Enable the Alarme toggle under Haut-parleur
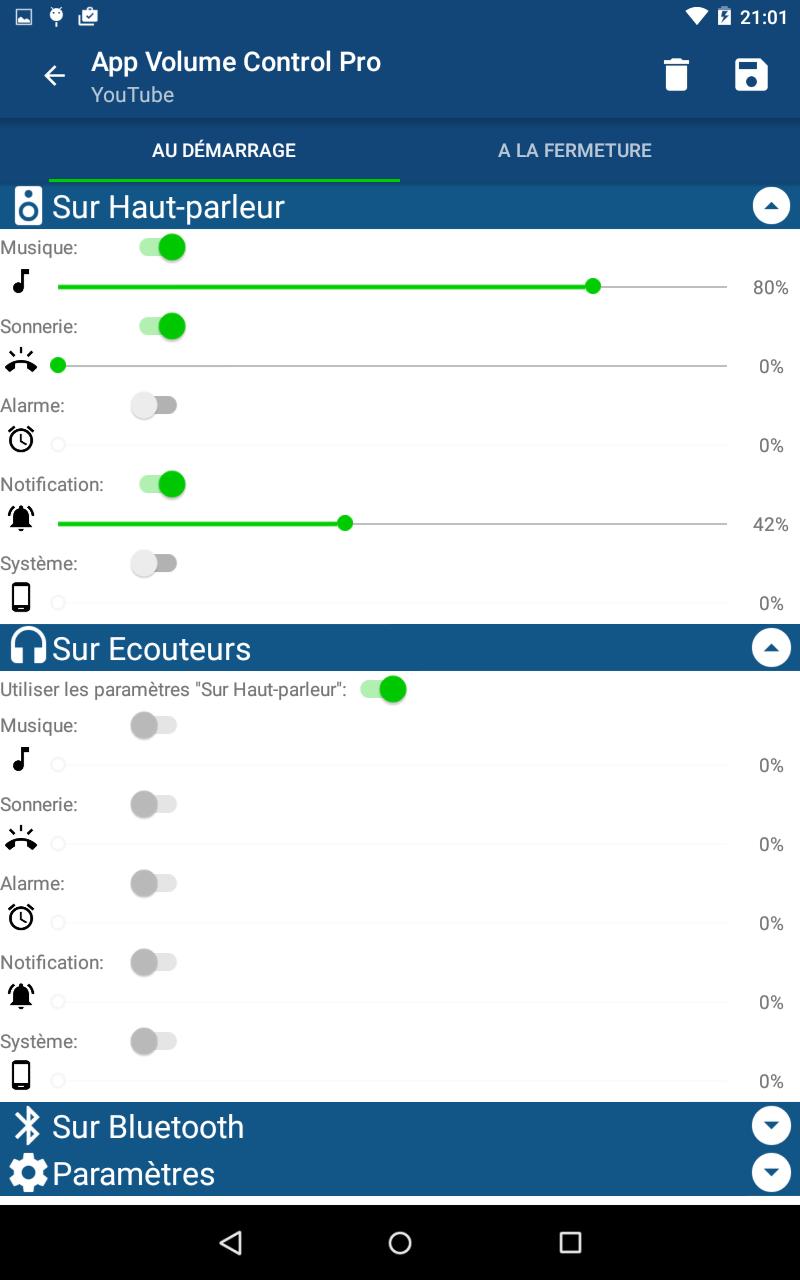 pyautogui.click(x=154, y=405)
